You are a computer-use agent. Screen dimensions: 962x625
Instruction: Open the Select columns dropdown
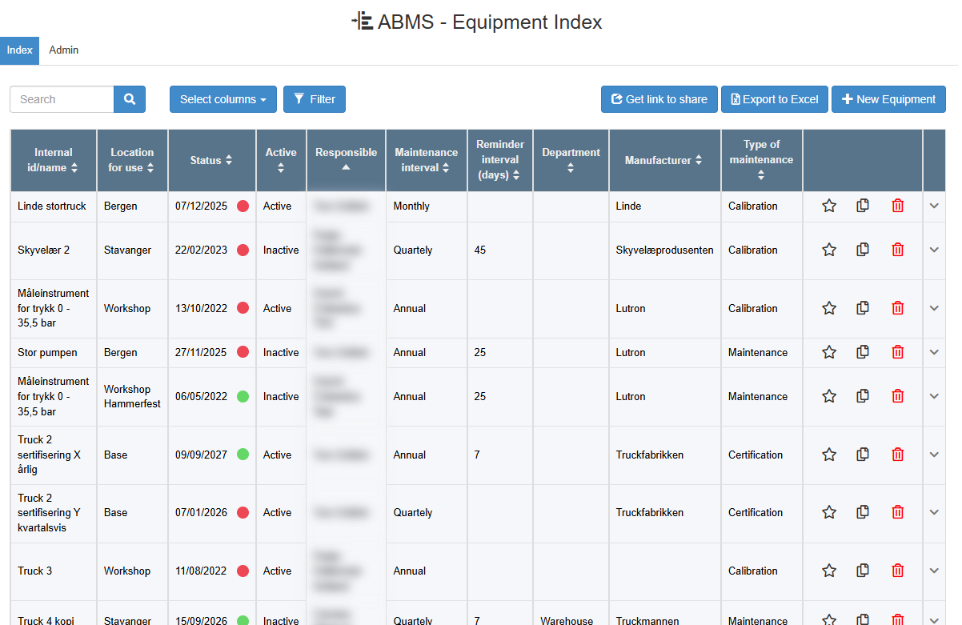[223, 99]
